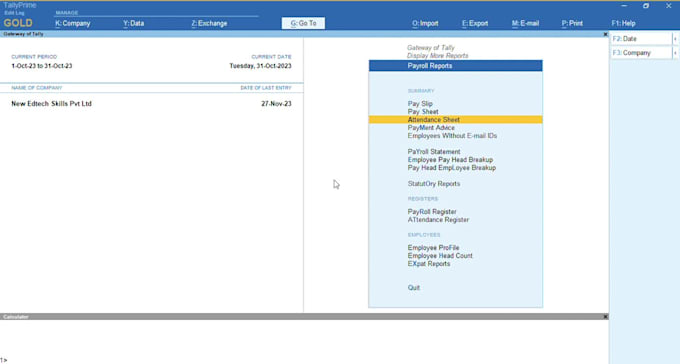Open the K: Company menu
Viewport: 680px width, 364px height.
click(x=72, y=23)
